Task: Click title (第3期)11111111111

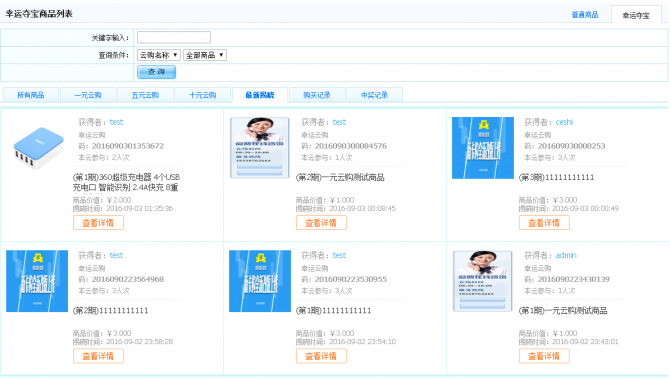Action: (x=556, y=177)
